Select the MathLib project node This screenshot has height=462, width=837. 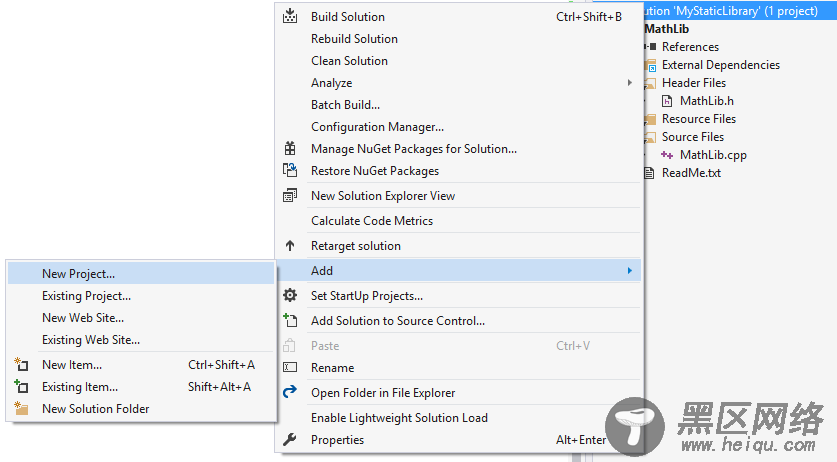click(x=667, y=29)
